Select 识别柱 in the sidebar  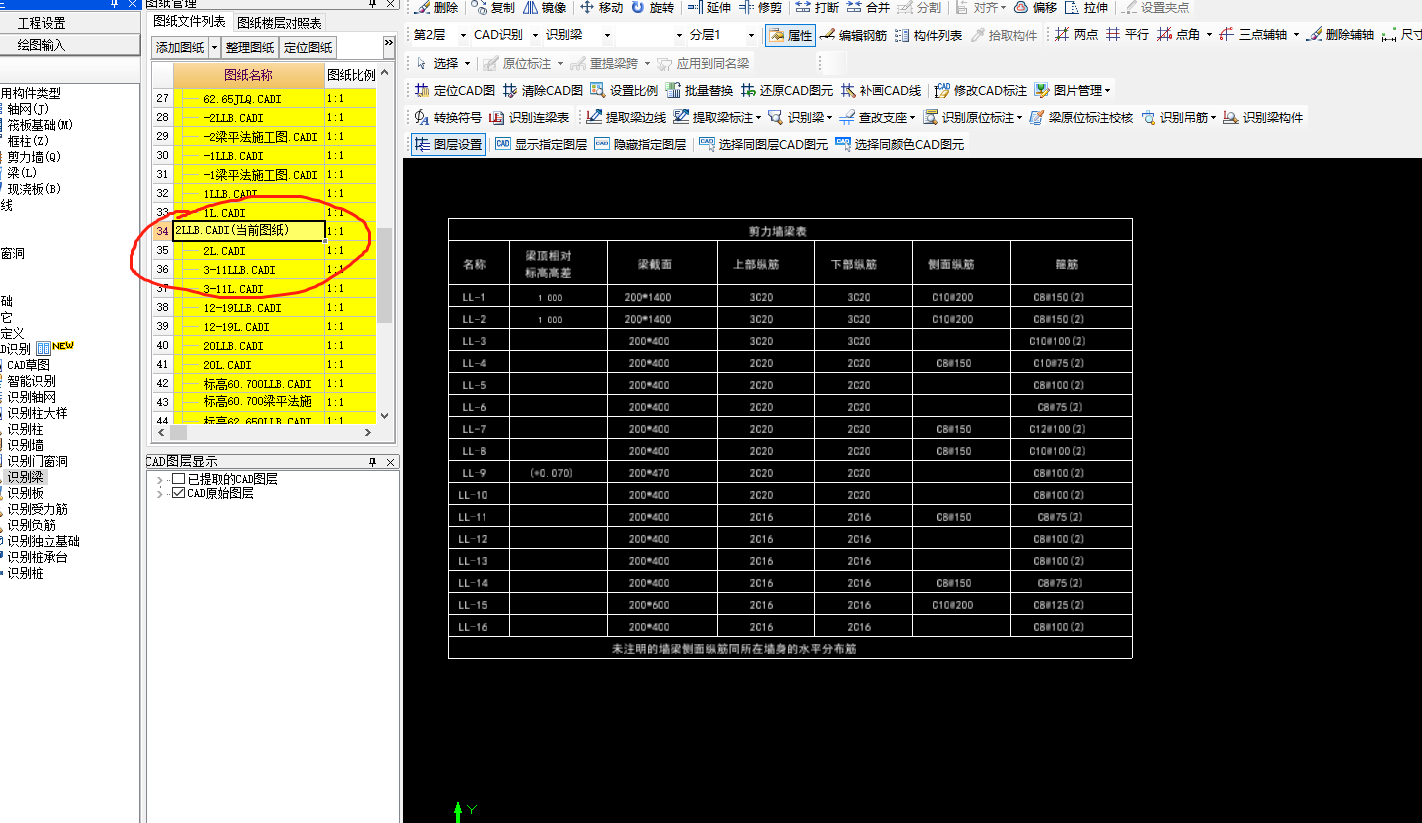(25, 429)
